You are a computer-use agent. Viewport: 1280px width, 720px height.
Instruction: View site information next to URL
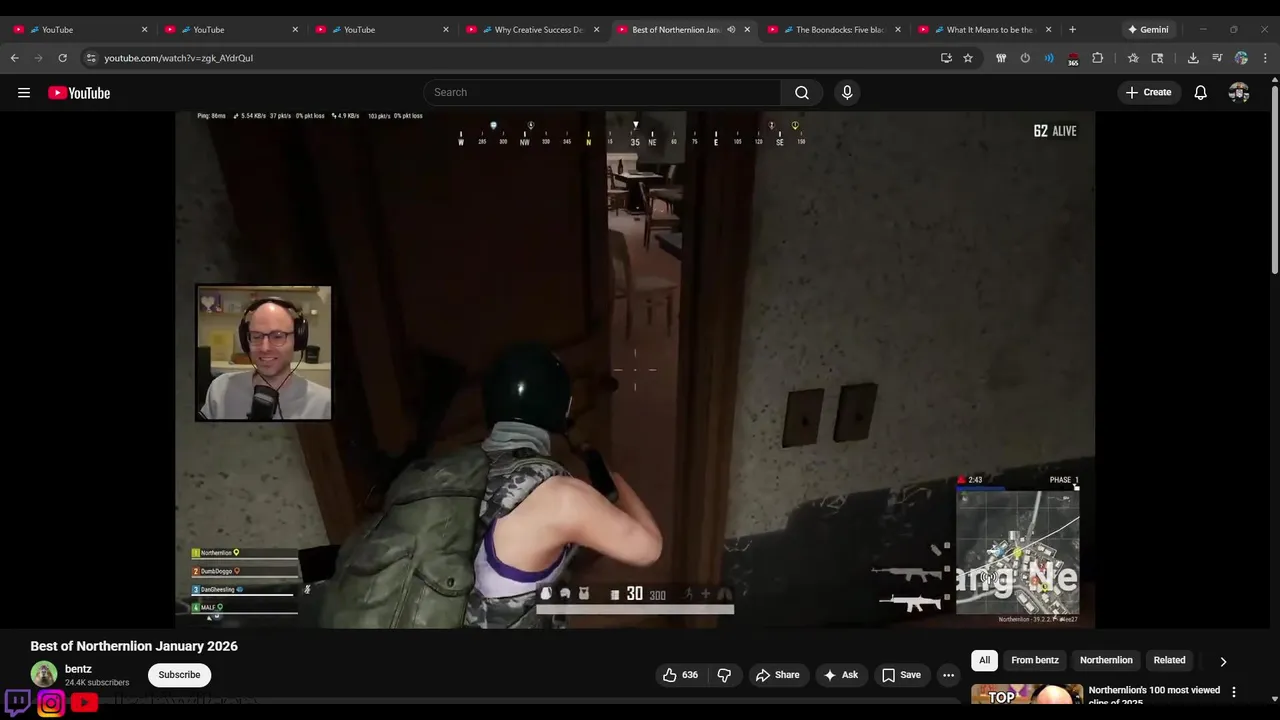(91, 58)
